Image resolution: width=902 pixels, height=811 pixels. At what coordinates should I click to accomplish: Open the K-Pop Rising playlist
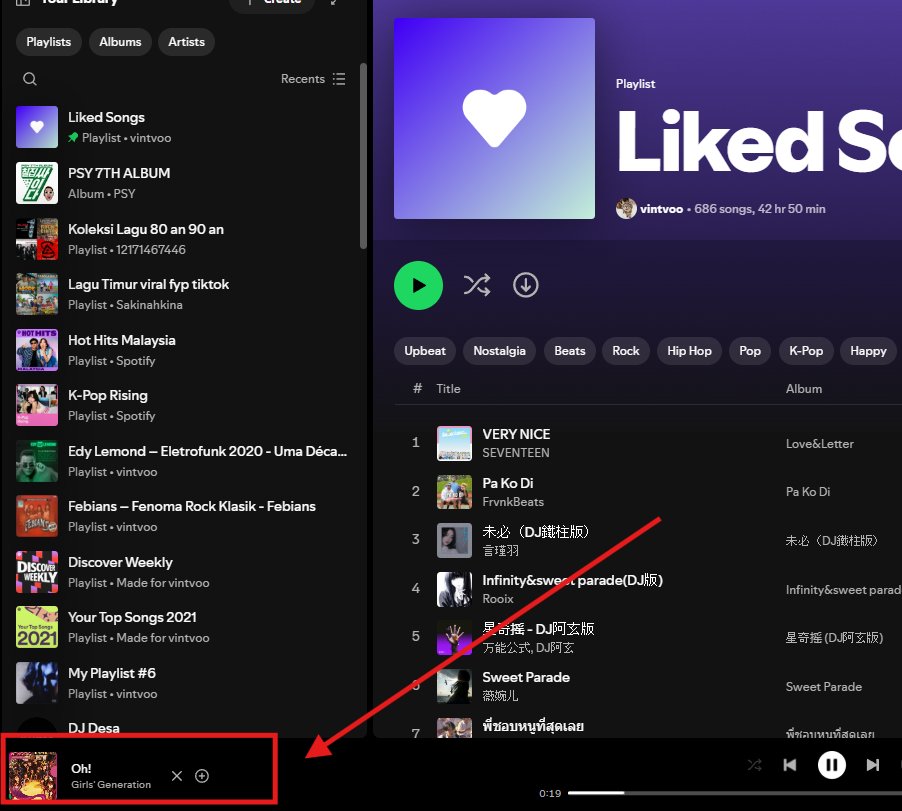click(181, 405)
